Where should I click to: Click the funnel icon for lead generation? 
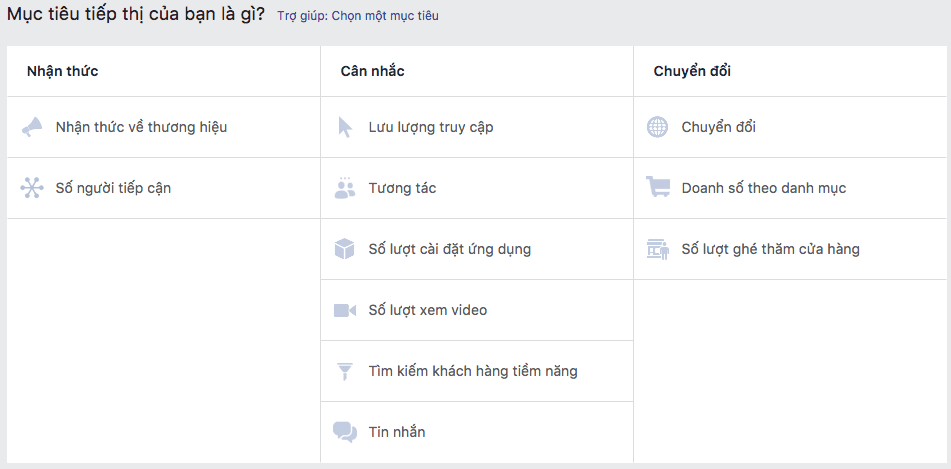click(x=345, y=371)
